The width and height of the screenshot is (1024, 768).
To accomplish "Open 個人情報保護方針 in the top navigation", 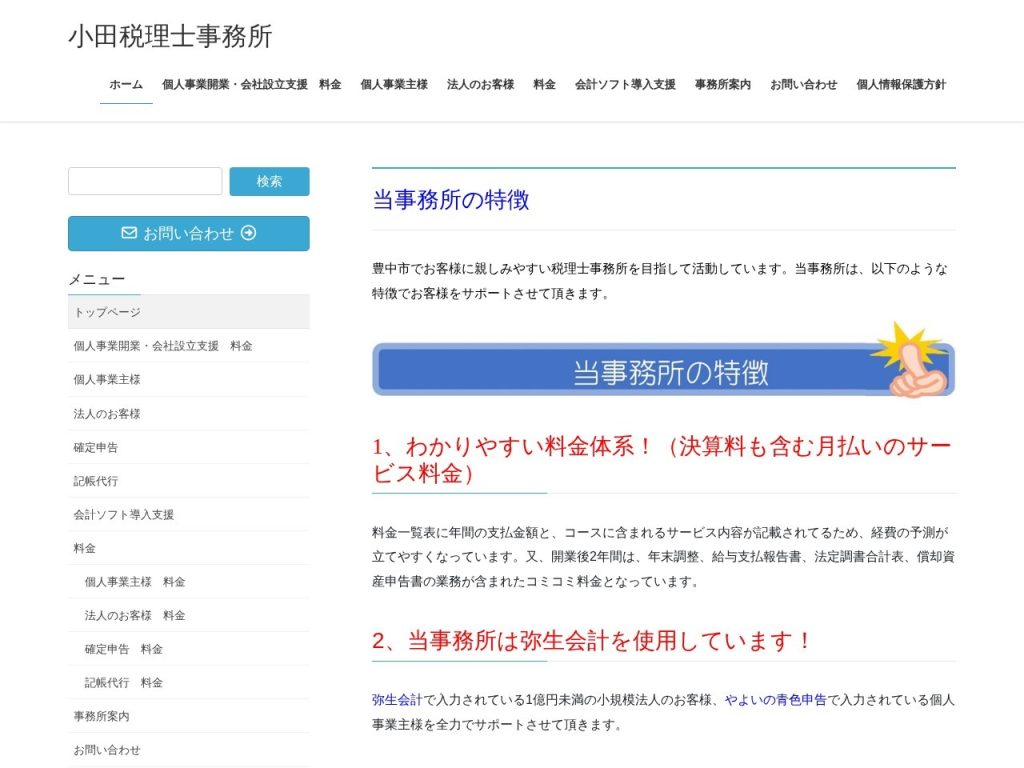I will (x=901, y=84).
